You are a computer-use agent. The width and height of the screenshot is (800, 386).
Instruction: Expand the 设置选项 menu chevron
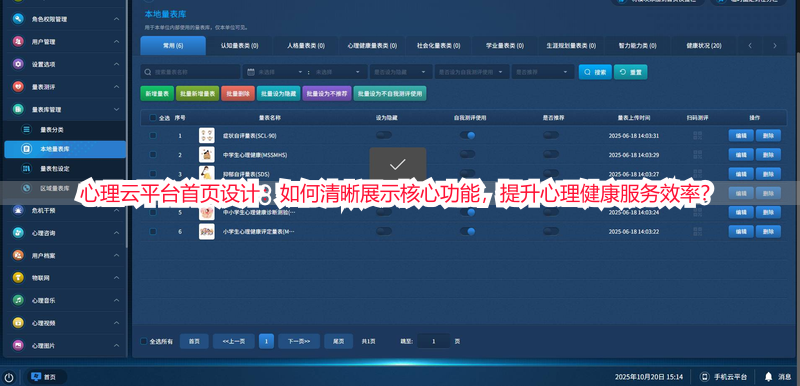pyautogui.click(x=116, y=64)
